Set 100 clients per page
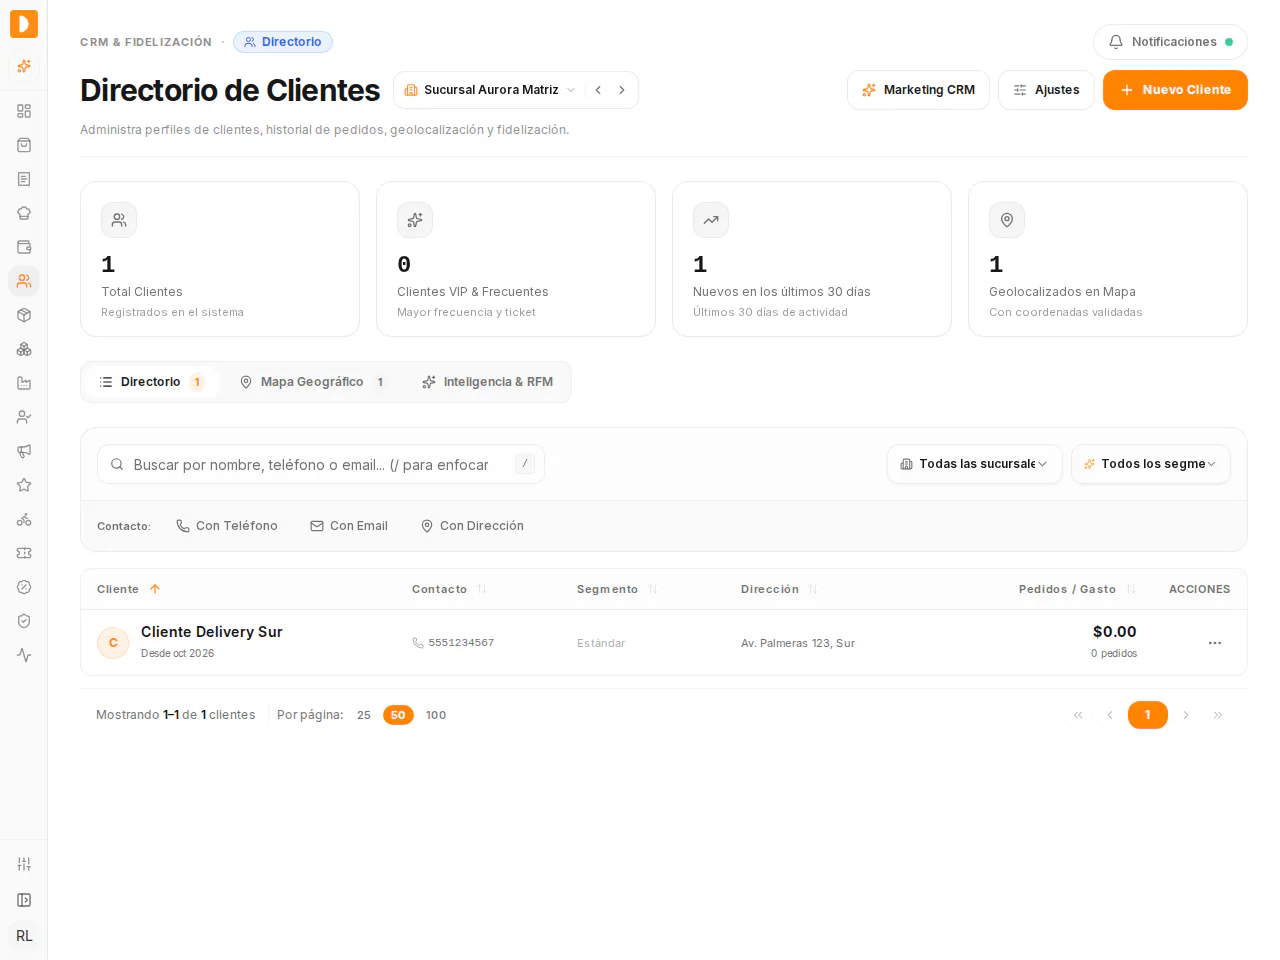Image resolution: width=1280 pixels, height=960 pixels. point(436,715)
